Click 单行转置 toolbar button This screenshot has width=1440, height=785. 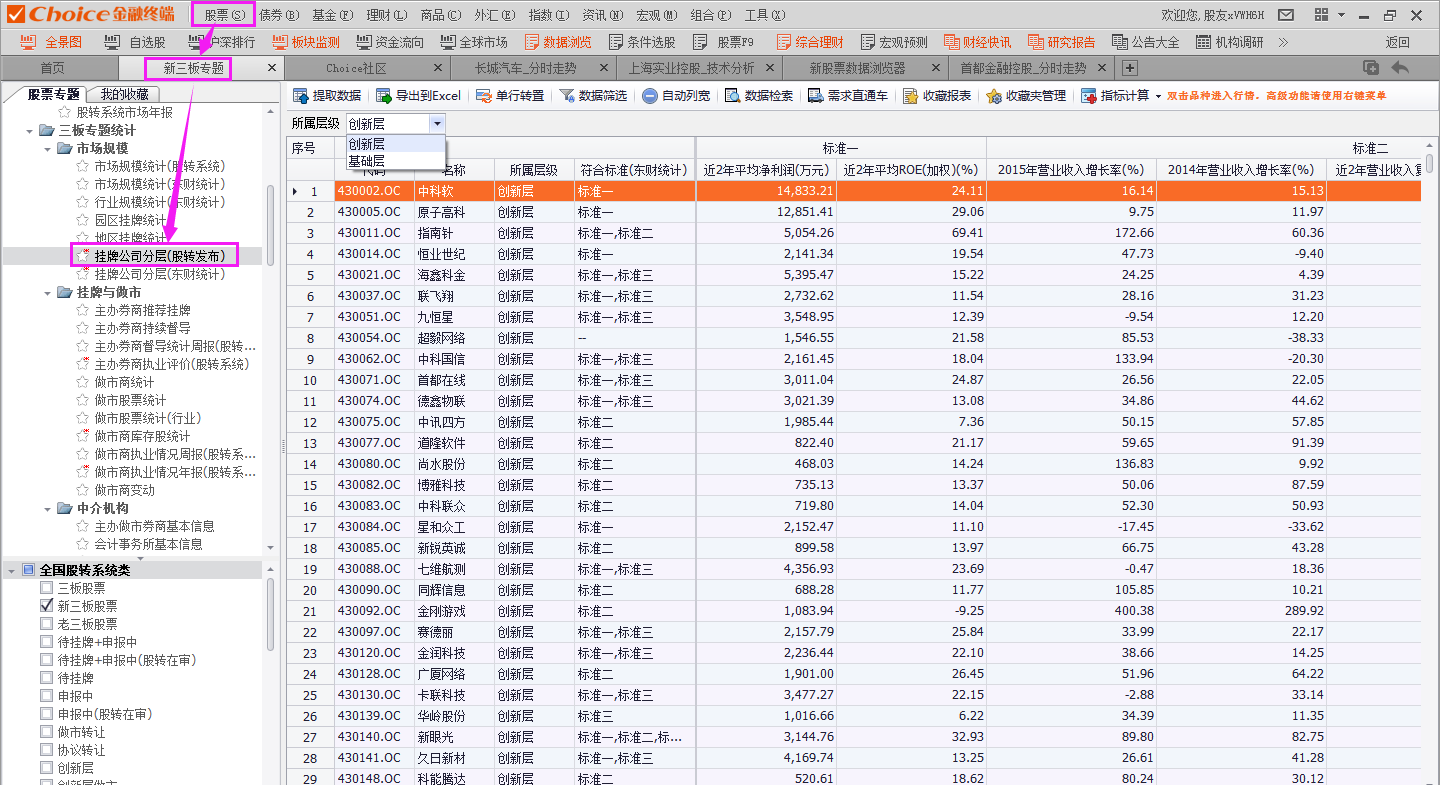tap(510, 96)
